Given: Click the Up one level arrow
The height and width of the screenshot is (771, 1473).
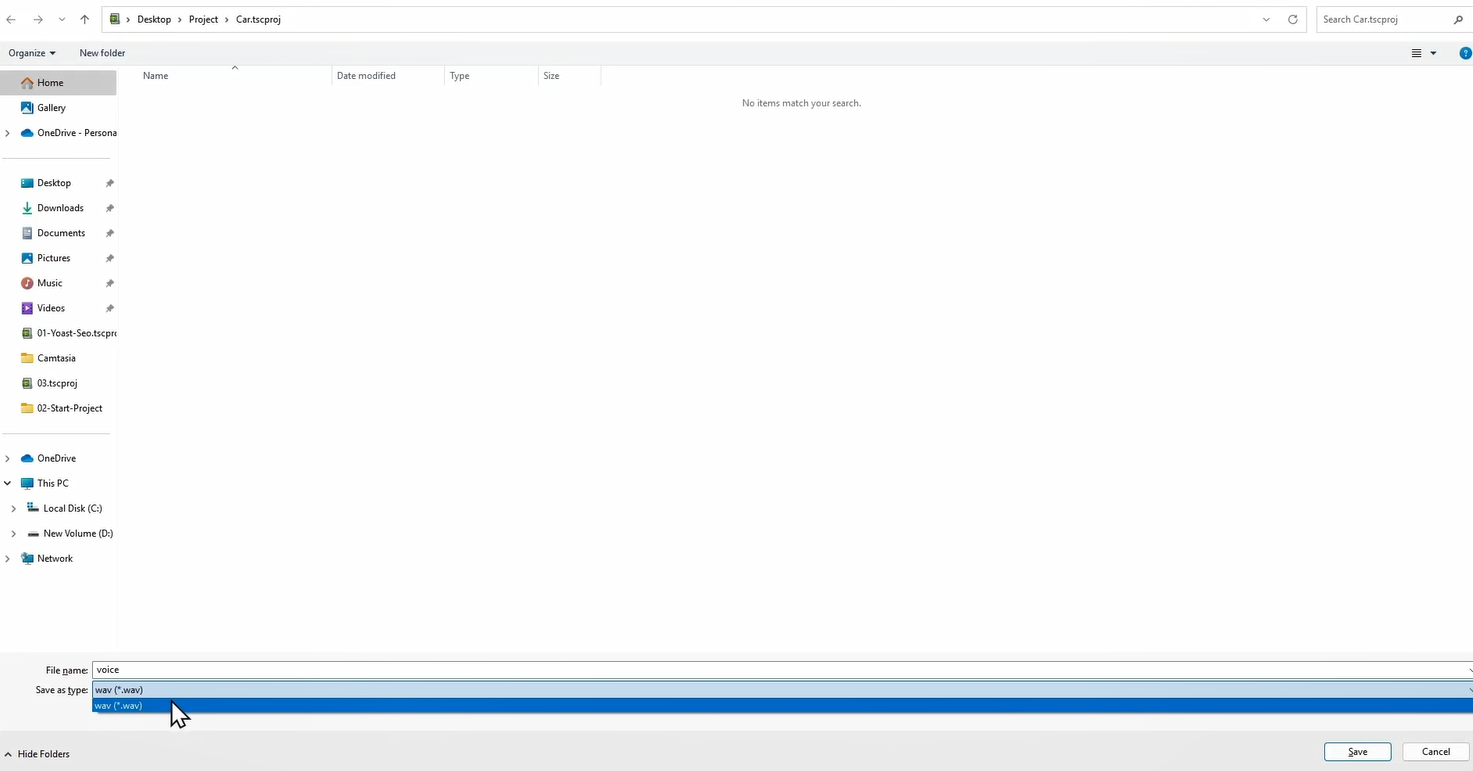Looking at the screenshot, I should pyautogui.click(x=85, y=19).
